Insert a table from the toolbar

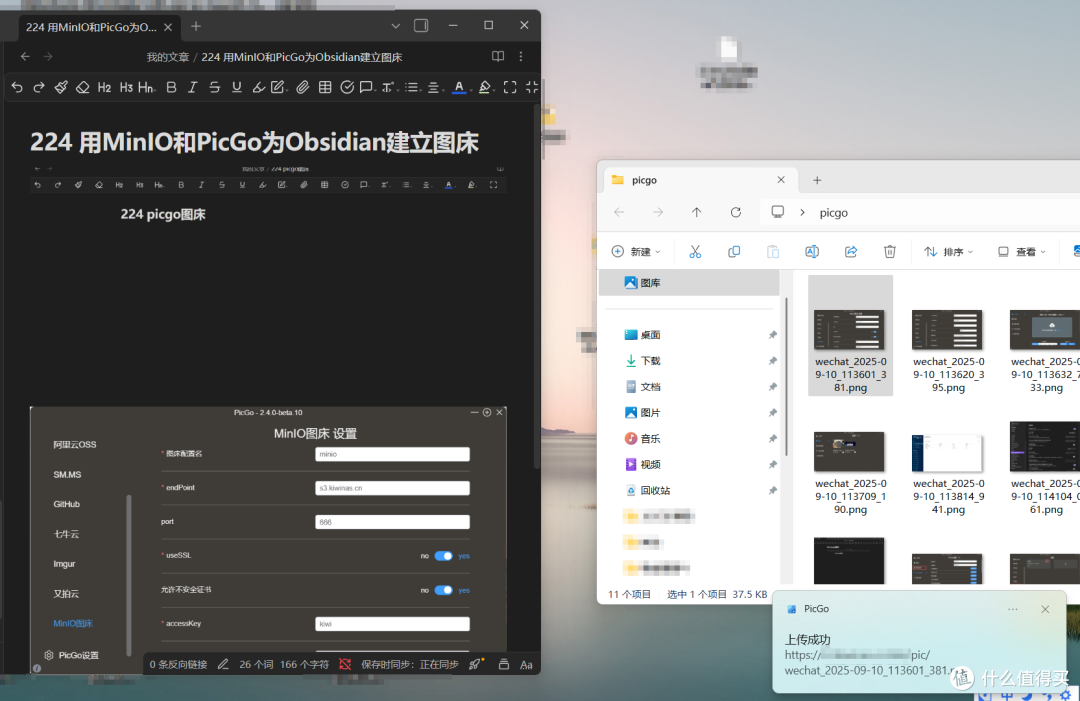pyautogui.click(x=325, y=87)
